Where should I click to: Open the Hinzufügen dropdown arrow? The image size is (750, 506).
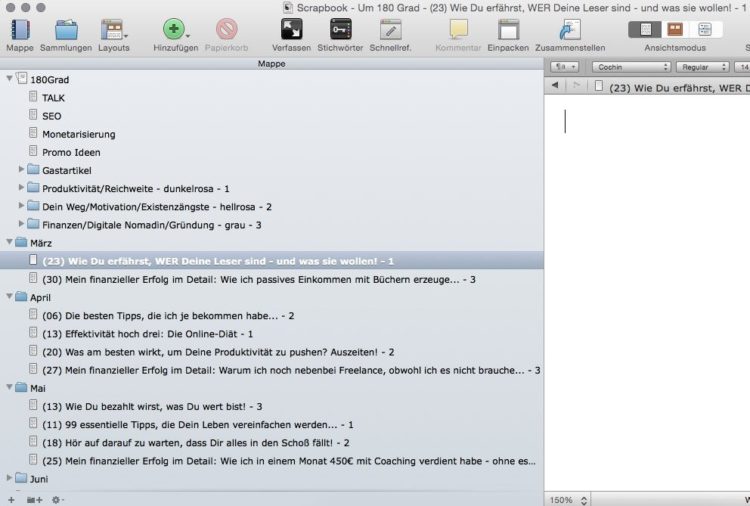188,36
